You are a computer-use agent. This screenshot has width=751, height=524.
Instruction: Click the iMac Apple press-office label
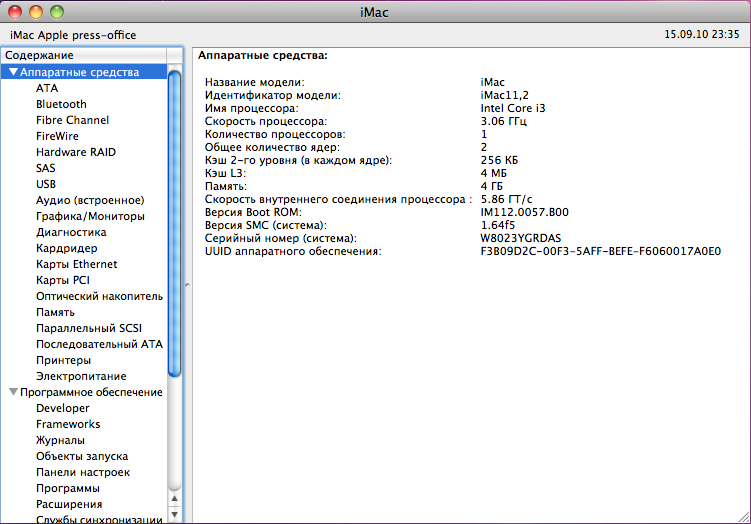[73, 35]
